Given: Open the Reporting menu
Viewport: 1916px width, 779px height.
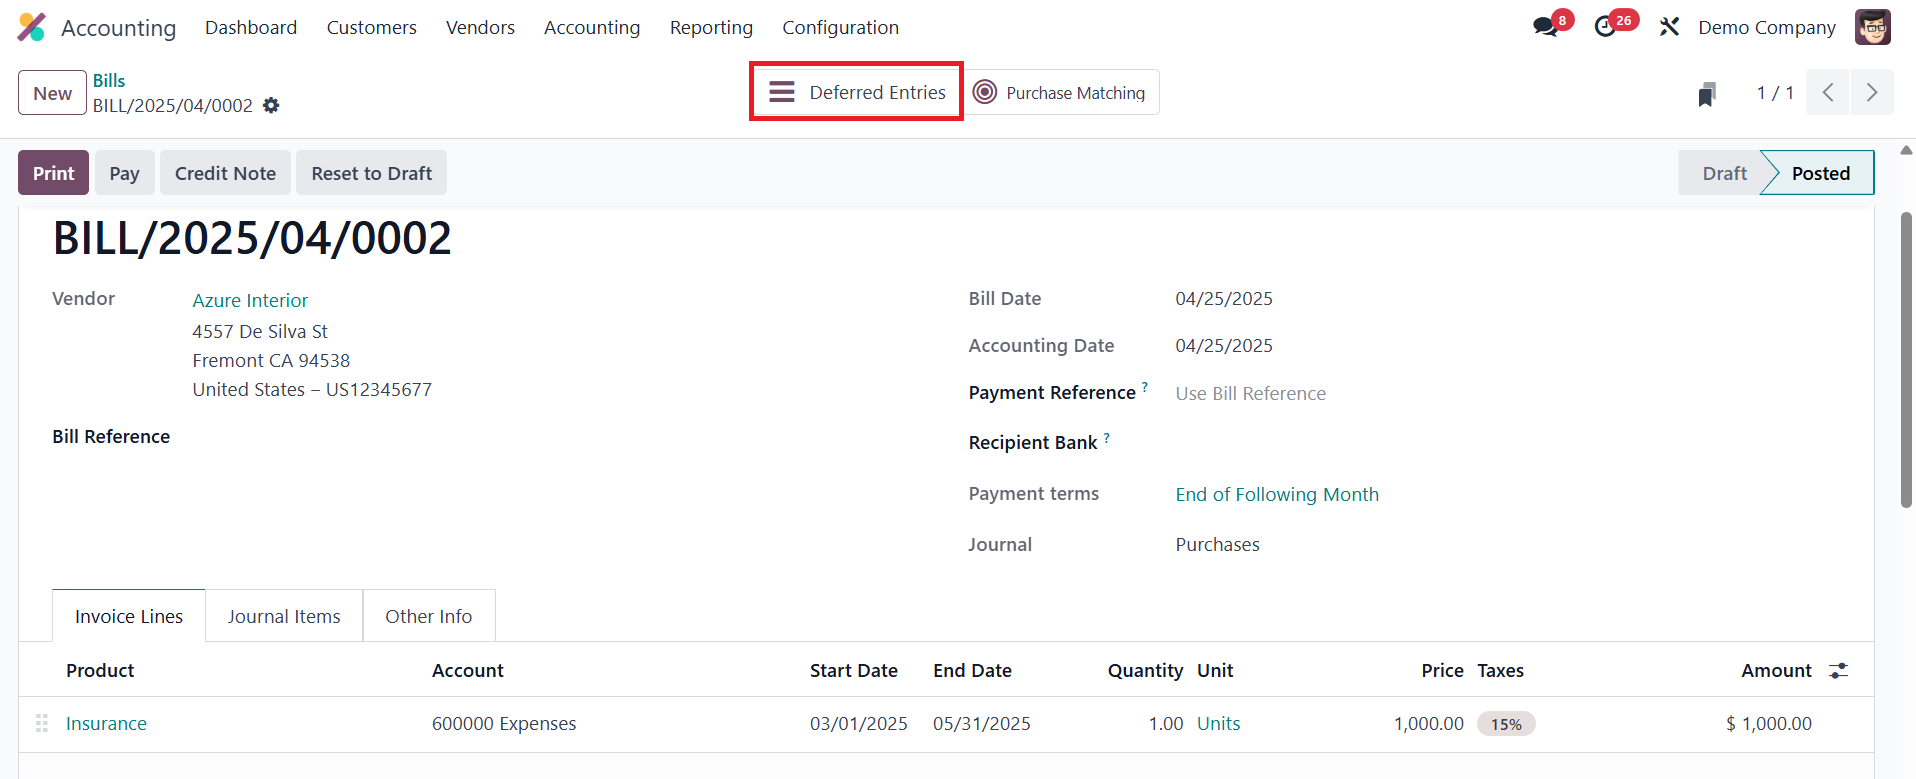Looking at the screenshot, I should [711, 27].
